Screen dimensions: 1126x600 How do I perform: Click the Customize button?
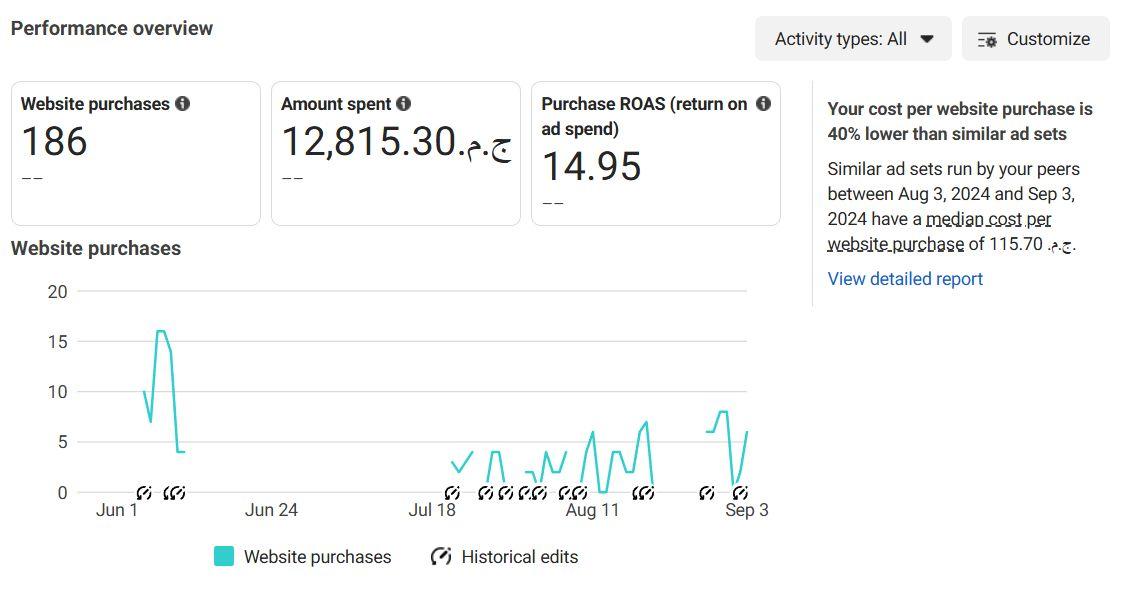[x=1035, y=39]
